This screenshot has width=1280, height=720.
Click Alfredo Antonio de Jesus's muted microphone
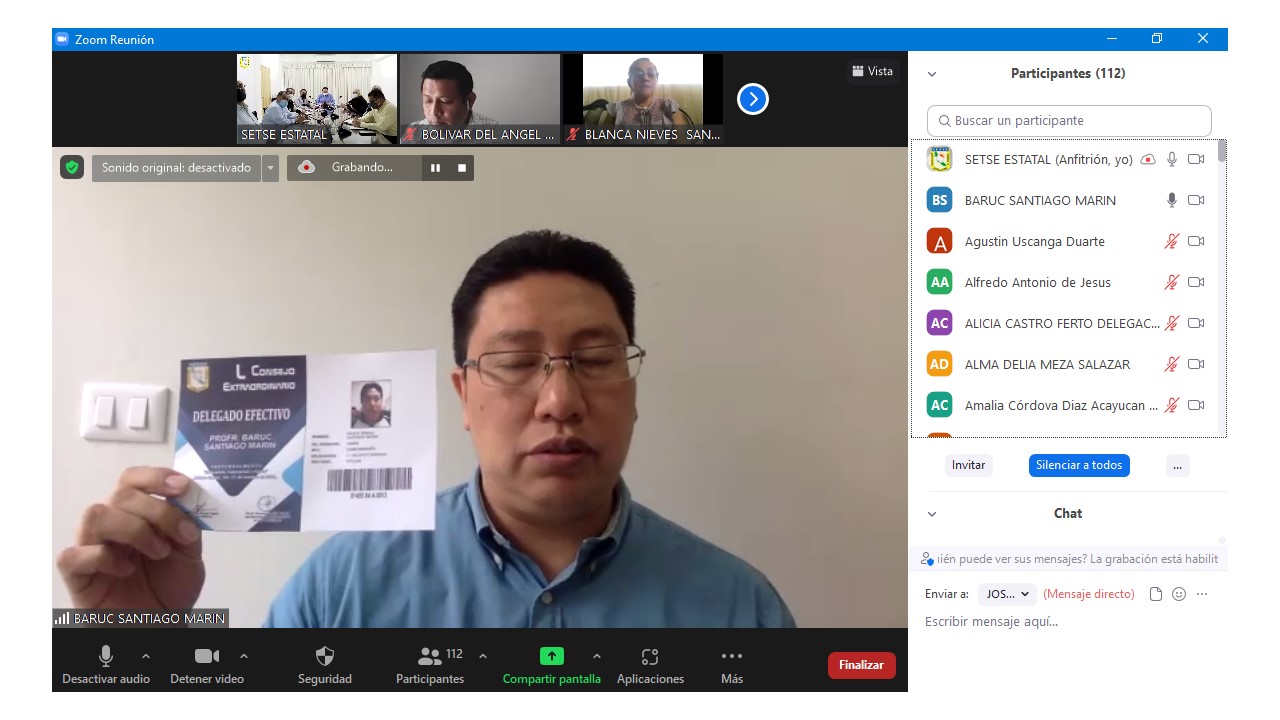point(1172,282)
